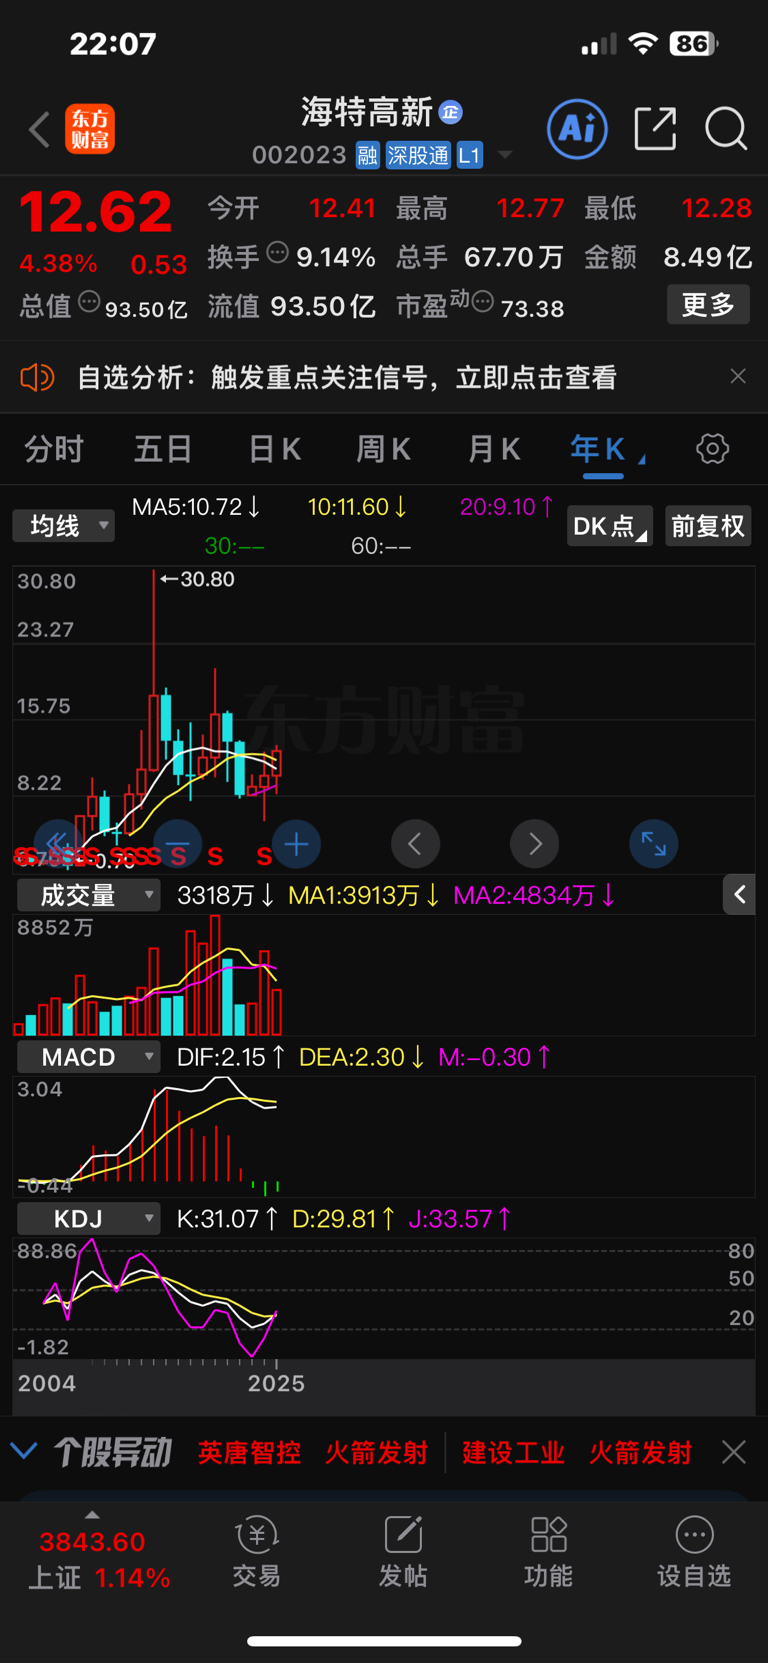Switch to the 分时 tab

pyautogui.click(x=54, y=449)
